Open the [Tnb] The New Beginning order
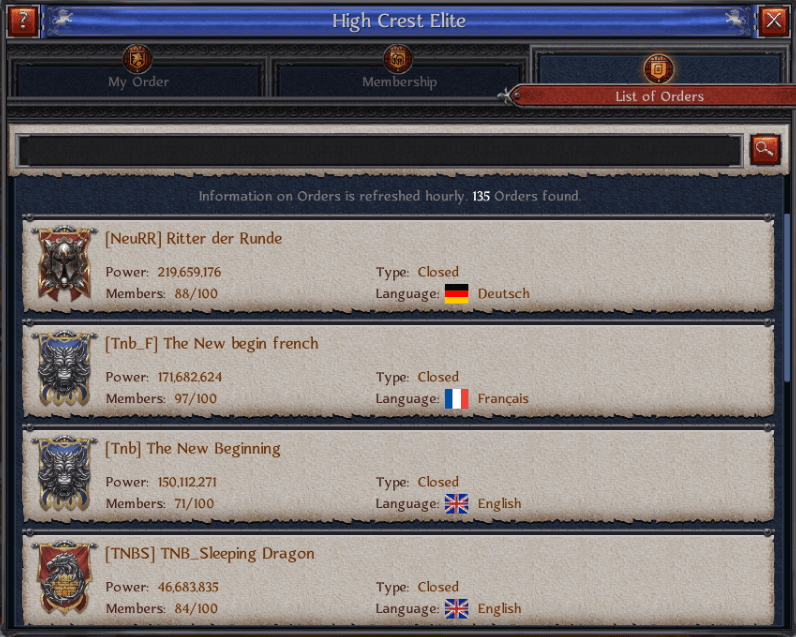Screen dimensions: 796x637 click(x=399, y=475)
